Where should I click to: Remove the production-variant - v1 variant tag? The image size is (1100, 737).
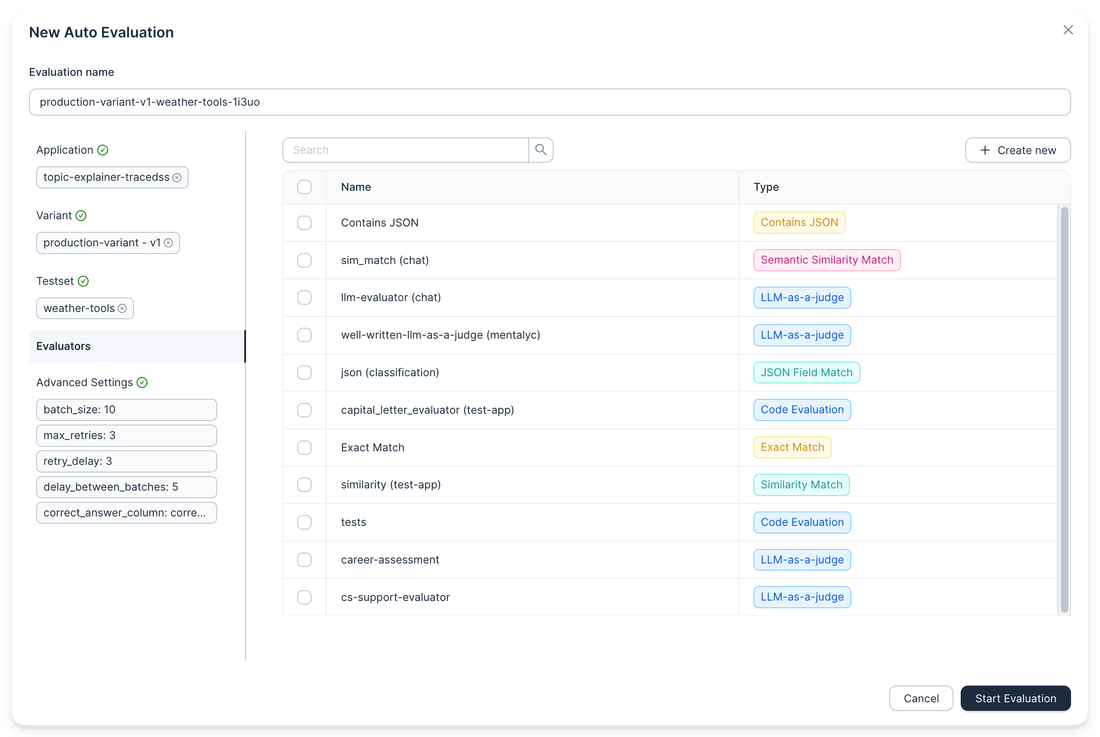[x=170, y=242]
